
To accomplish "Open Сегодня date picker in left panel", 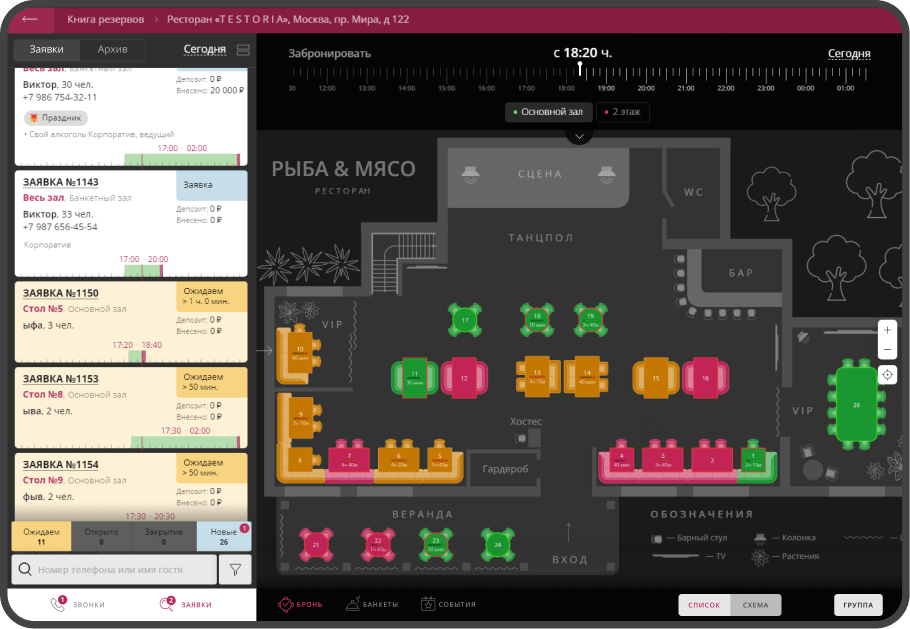I will click(x=204, y=49).
